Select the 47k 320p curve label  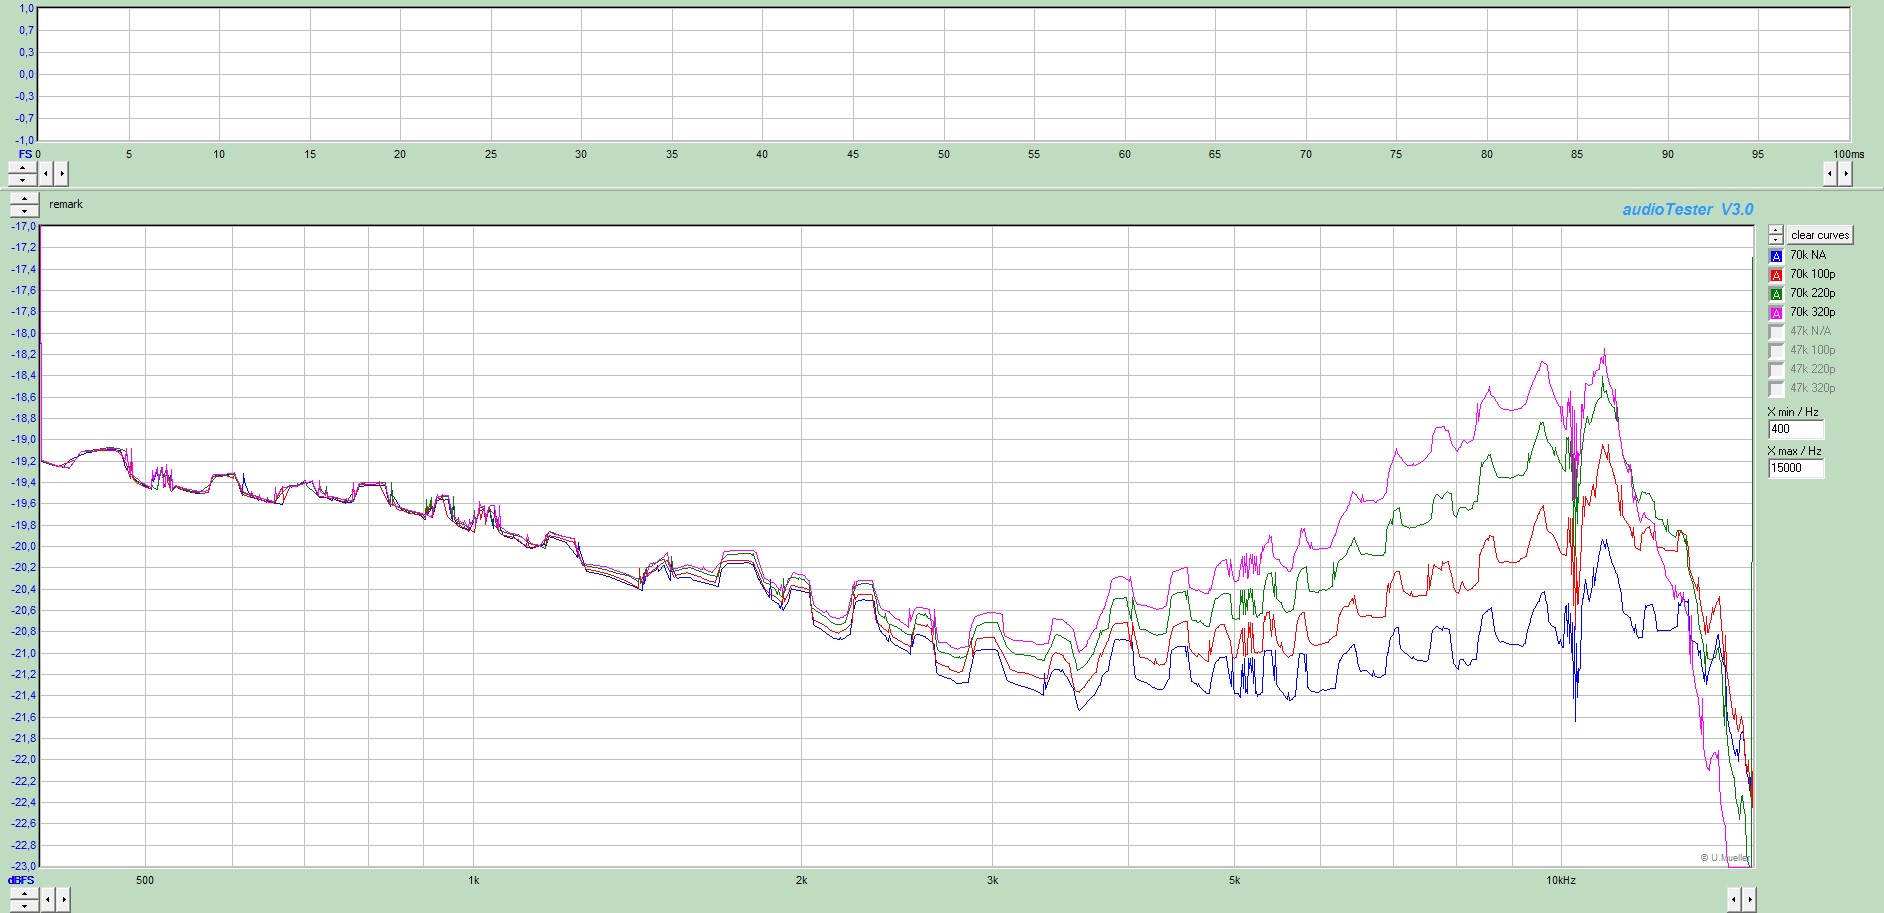(x=1812, y=388)
